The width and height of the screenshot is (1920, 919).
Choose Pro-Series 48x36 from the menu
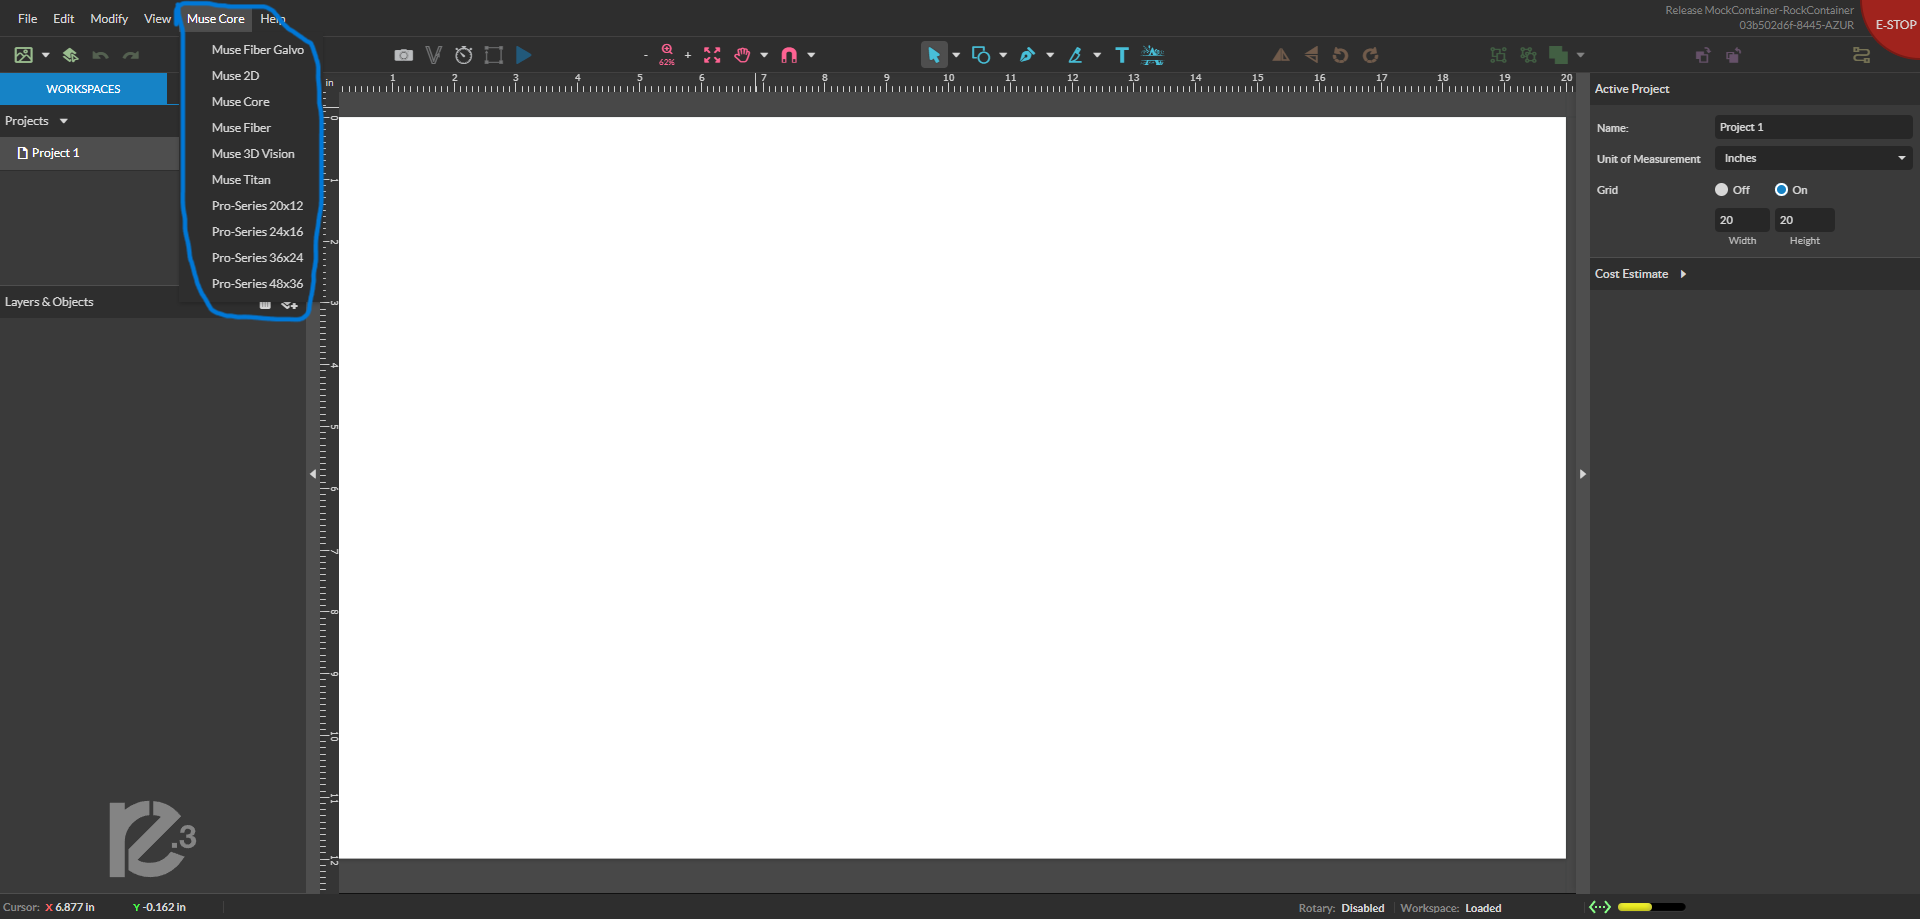(257, 283)
